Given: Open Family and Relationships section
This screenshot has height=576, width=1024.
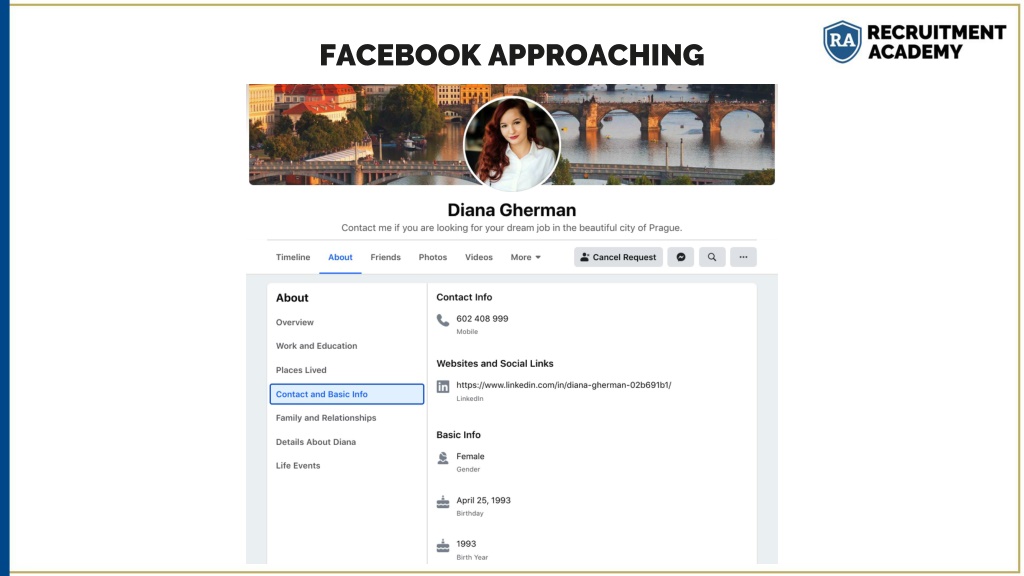Looking at the screenshot, I should [x=326, y=418].
